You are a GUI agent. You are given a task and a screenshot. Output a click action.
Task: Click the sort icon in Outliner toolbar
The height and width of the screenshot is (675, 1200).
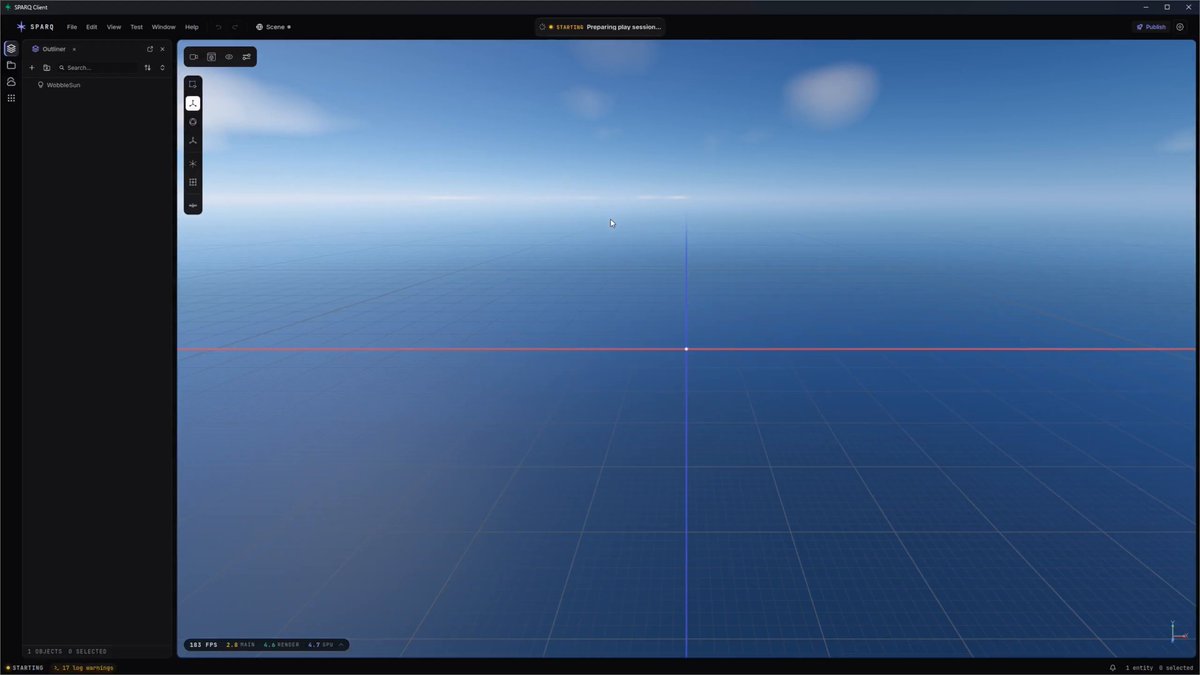(x=148, y=68)
